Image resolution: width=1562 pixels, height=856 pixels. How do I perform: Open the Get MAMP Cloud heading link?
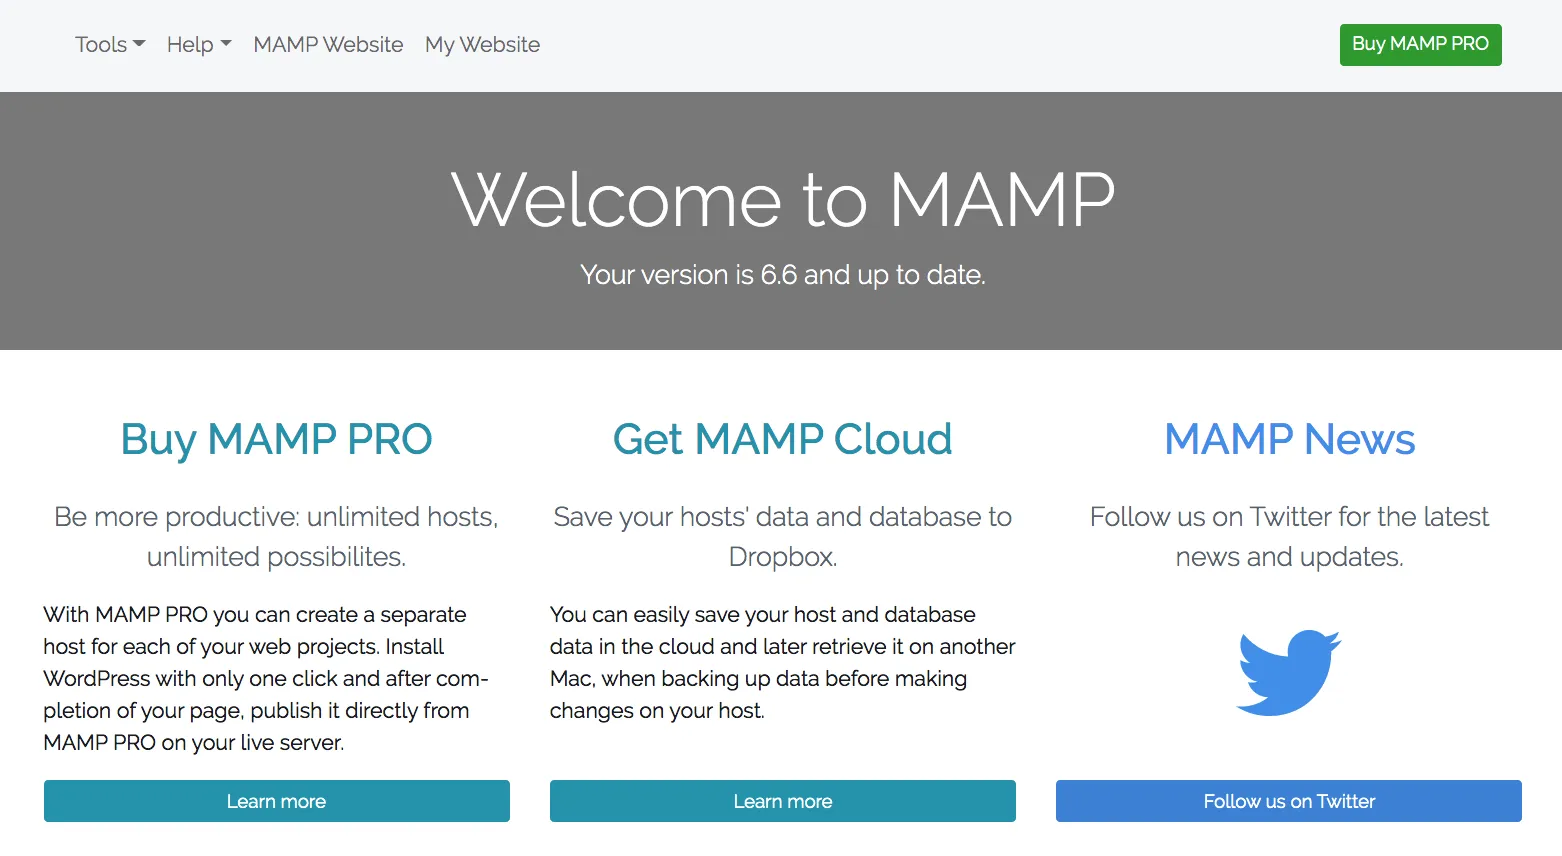pos(783,440)
